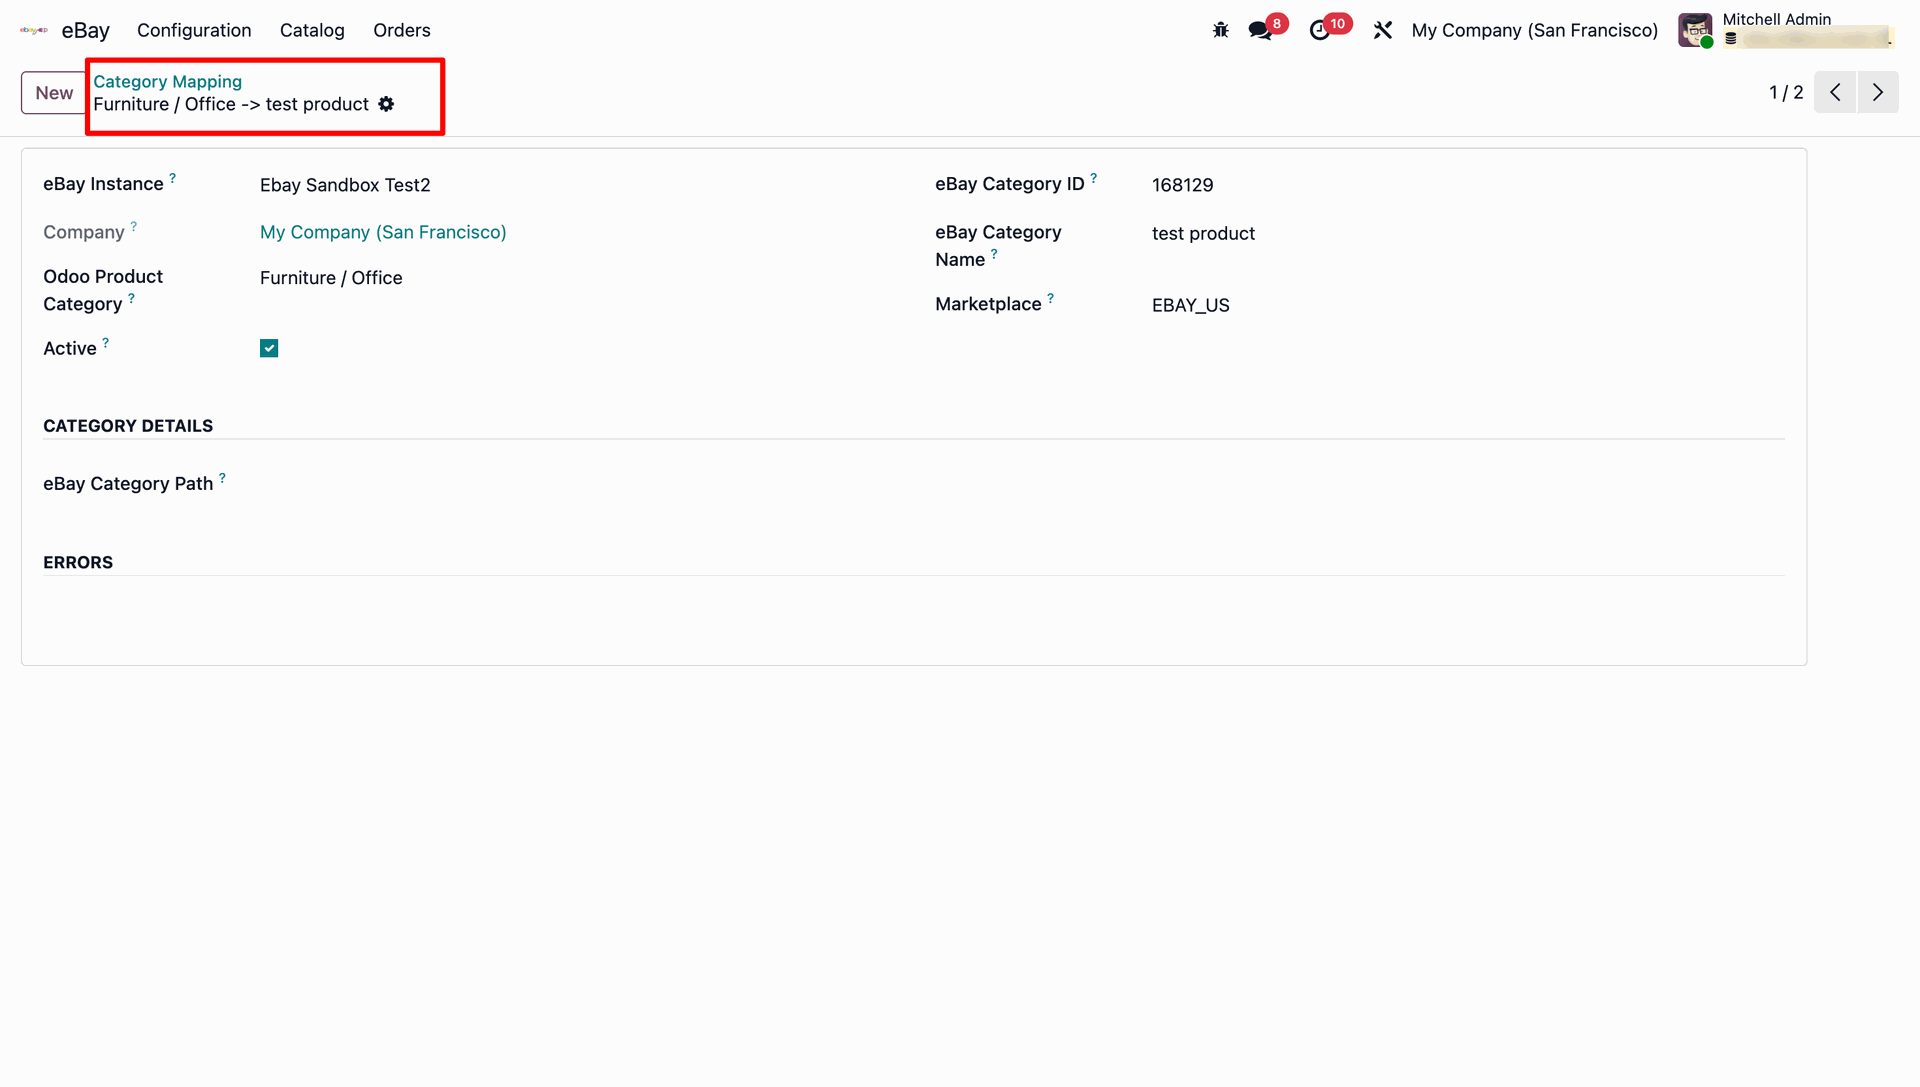Image resolution: width=1920 pixels, height=1087 pixels.
Task: Show help tooltip for Odoo Product Category
Action: tap(131, 298)
